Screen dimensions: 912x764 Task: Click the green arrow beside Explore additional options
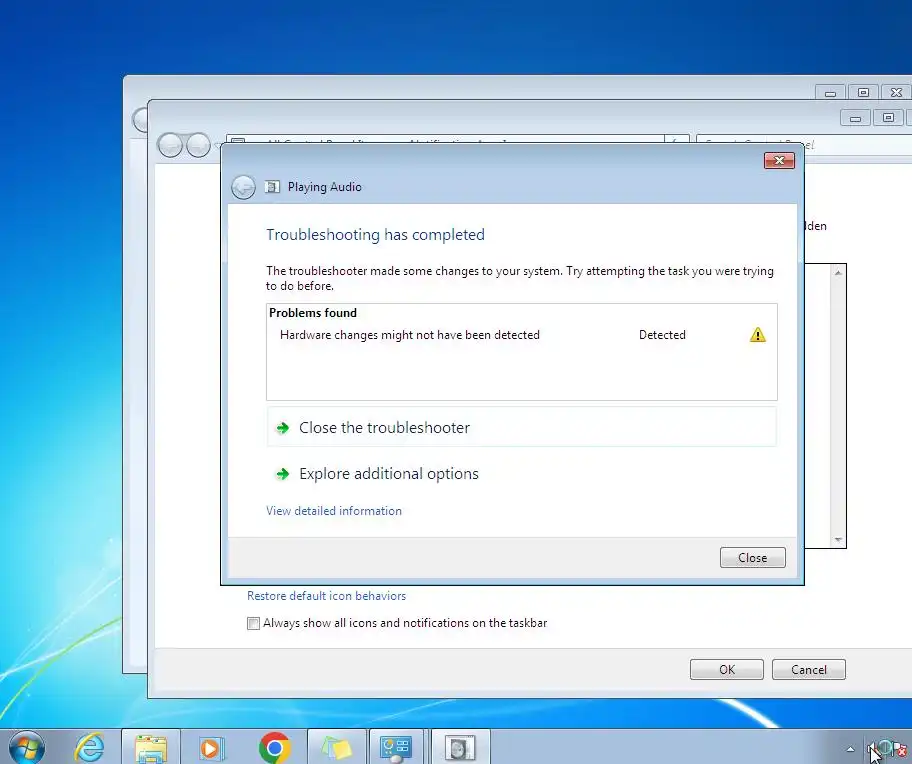[x=283, y=474]
